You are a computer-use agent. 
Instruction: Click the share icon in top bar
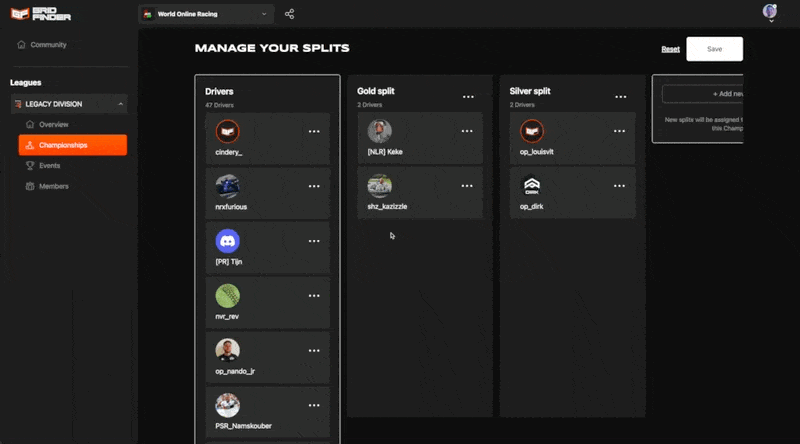[x=290, y=14]
